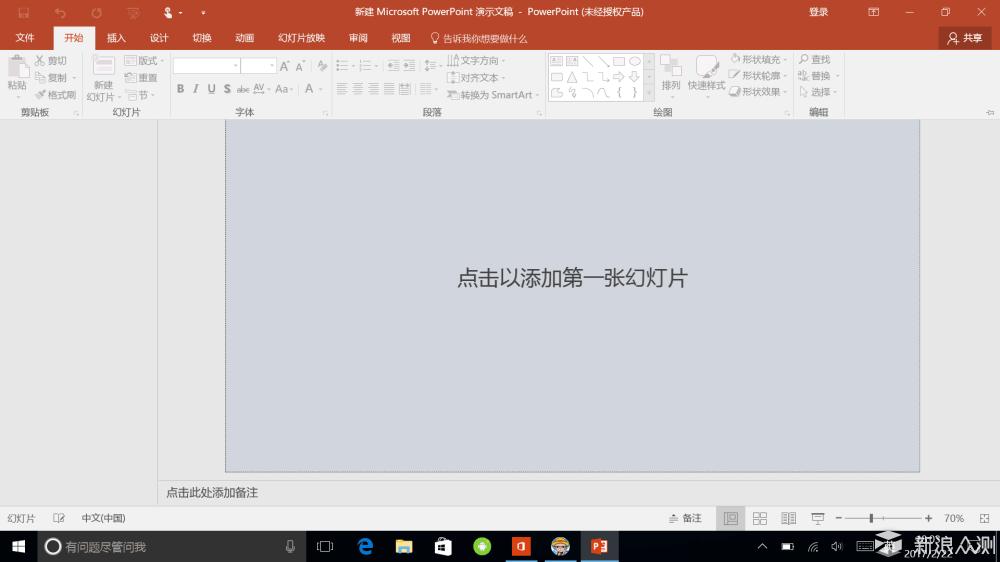Open the font size dropdown

pyautogui.click(x=272, y=66)
